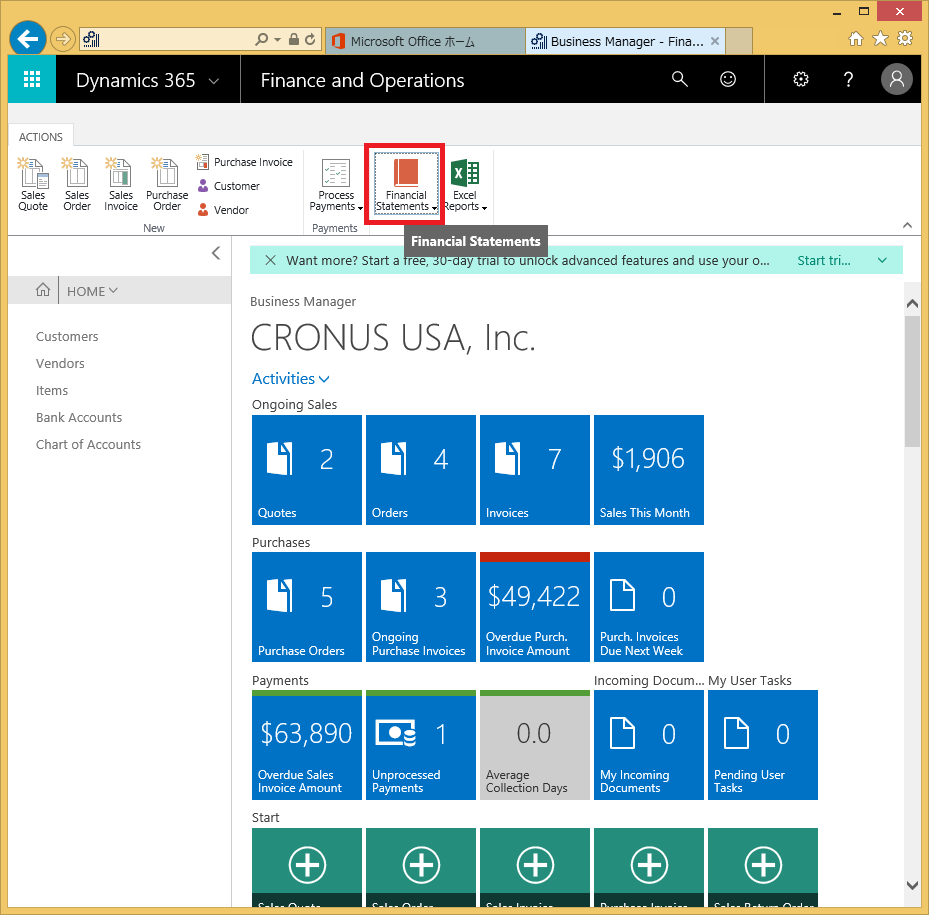Open Overdue Purch. Invoice Amount tile
The height and width of the screenshot is (915, 929).
(534, 607)
